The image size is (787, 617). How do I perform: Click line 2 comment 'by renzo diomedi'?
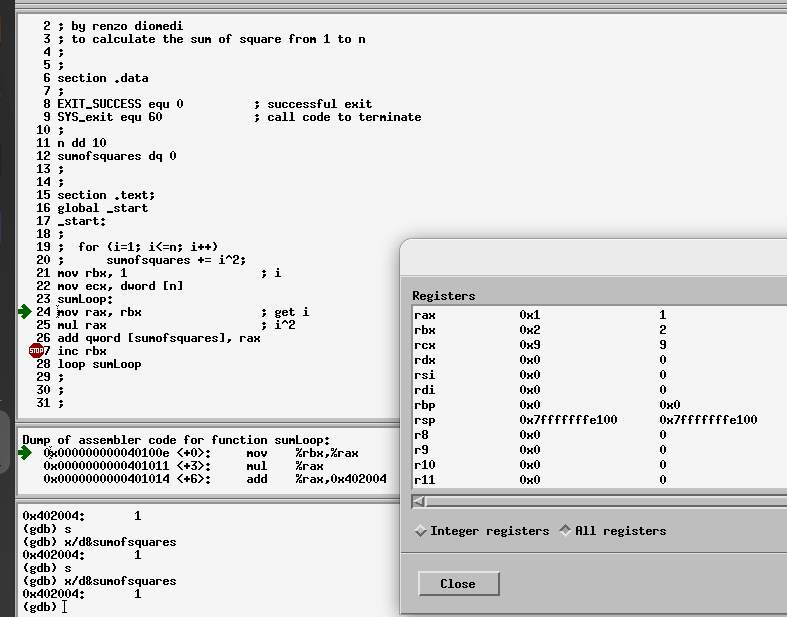point(127,26)
